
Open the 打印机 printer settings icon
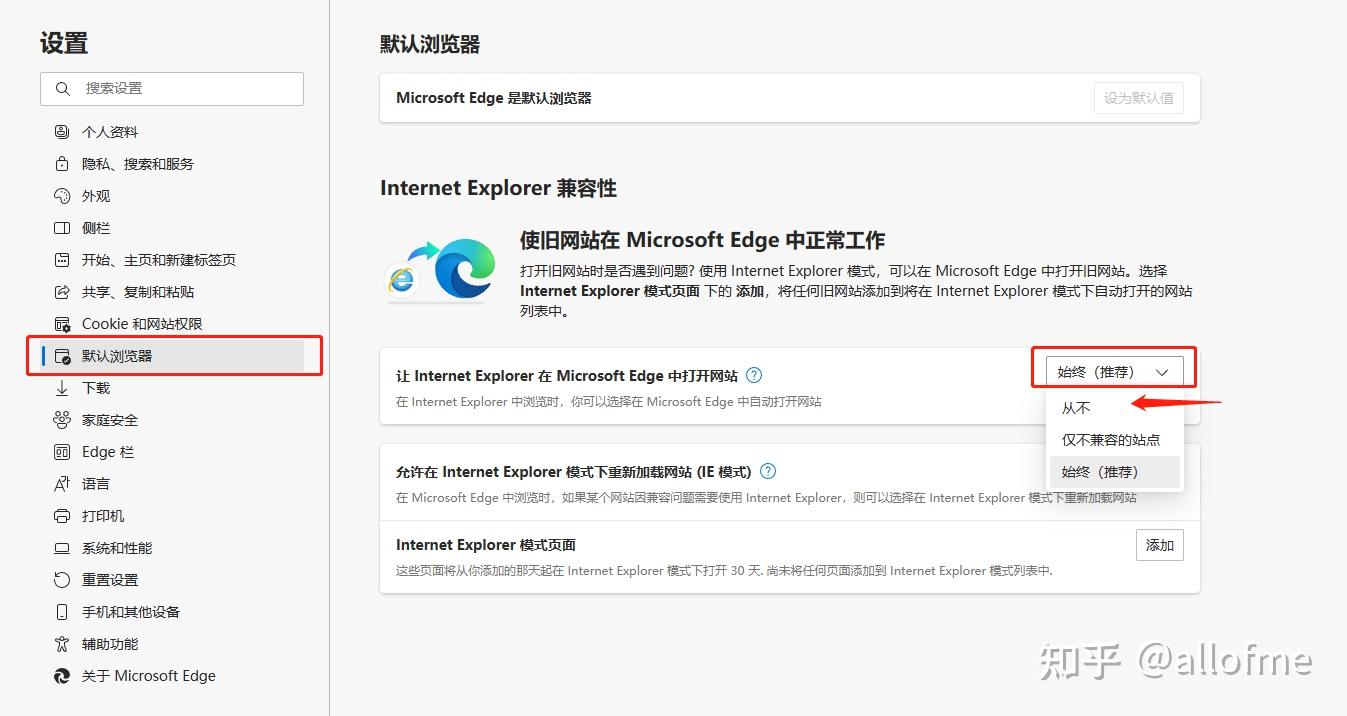[x=61, y=515]
